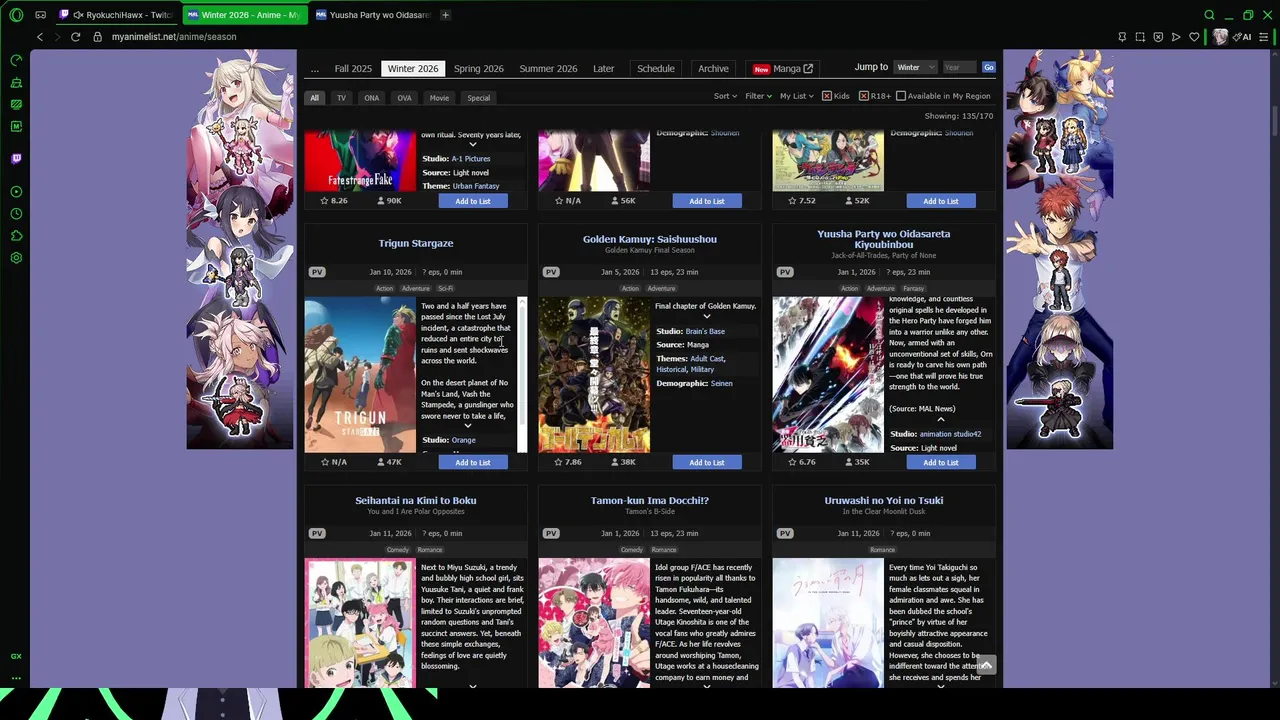Click the ad blocker shield icon
Viewport: 1280px width, 720px height.
point(1158,37)
